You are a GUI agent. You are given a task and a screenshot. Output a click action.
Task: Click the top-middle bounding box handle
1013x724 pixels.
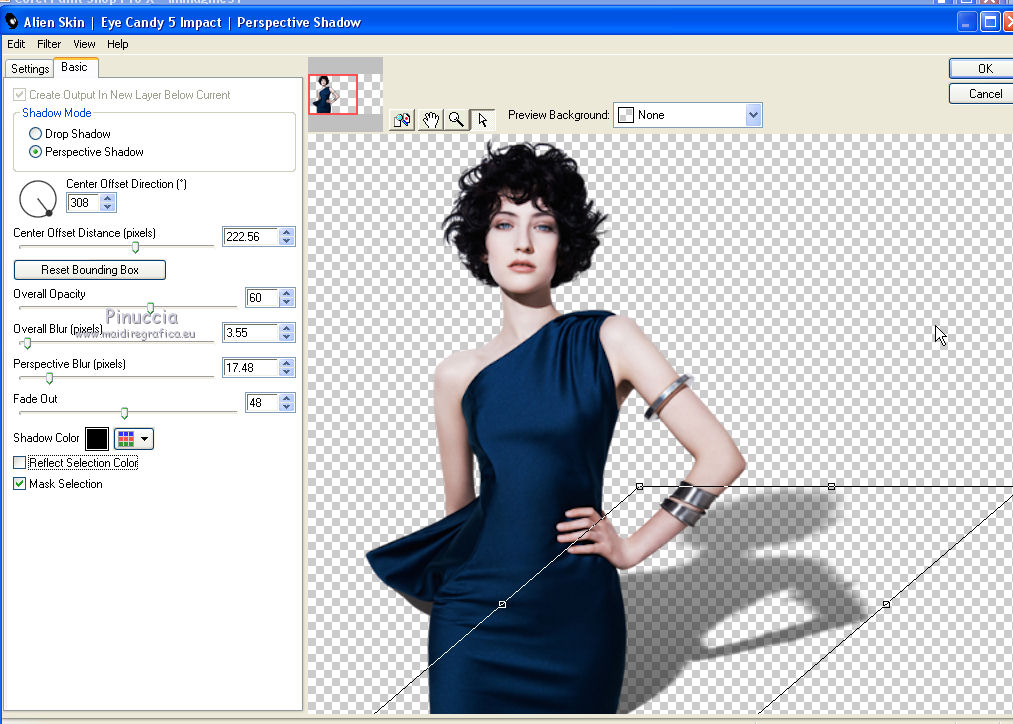pyautogui.click(x=831, y=486)
